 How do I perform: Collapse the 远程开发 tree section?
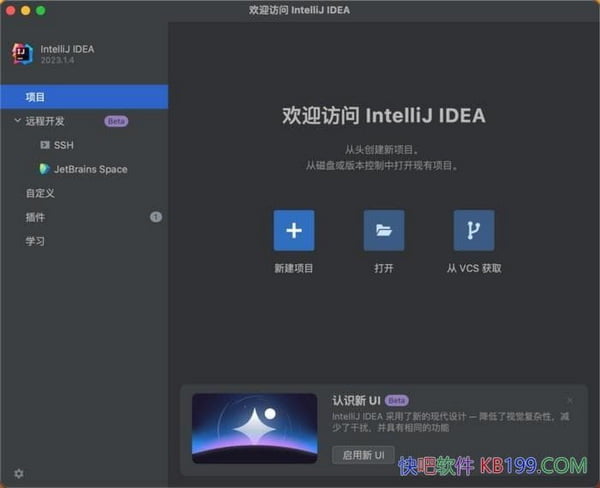pos(17,121)
